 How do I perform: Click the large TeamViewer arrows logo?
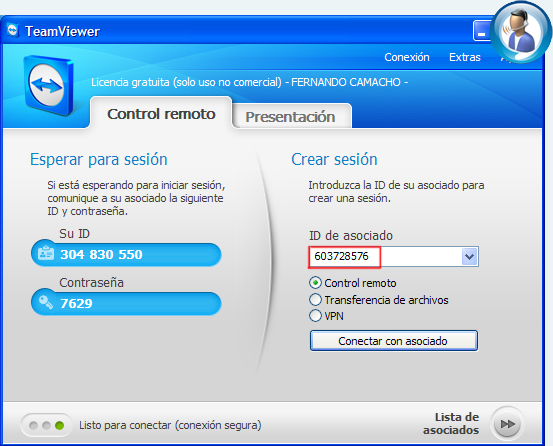click(48, 85)
